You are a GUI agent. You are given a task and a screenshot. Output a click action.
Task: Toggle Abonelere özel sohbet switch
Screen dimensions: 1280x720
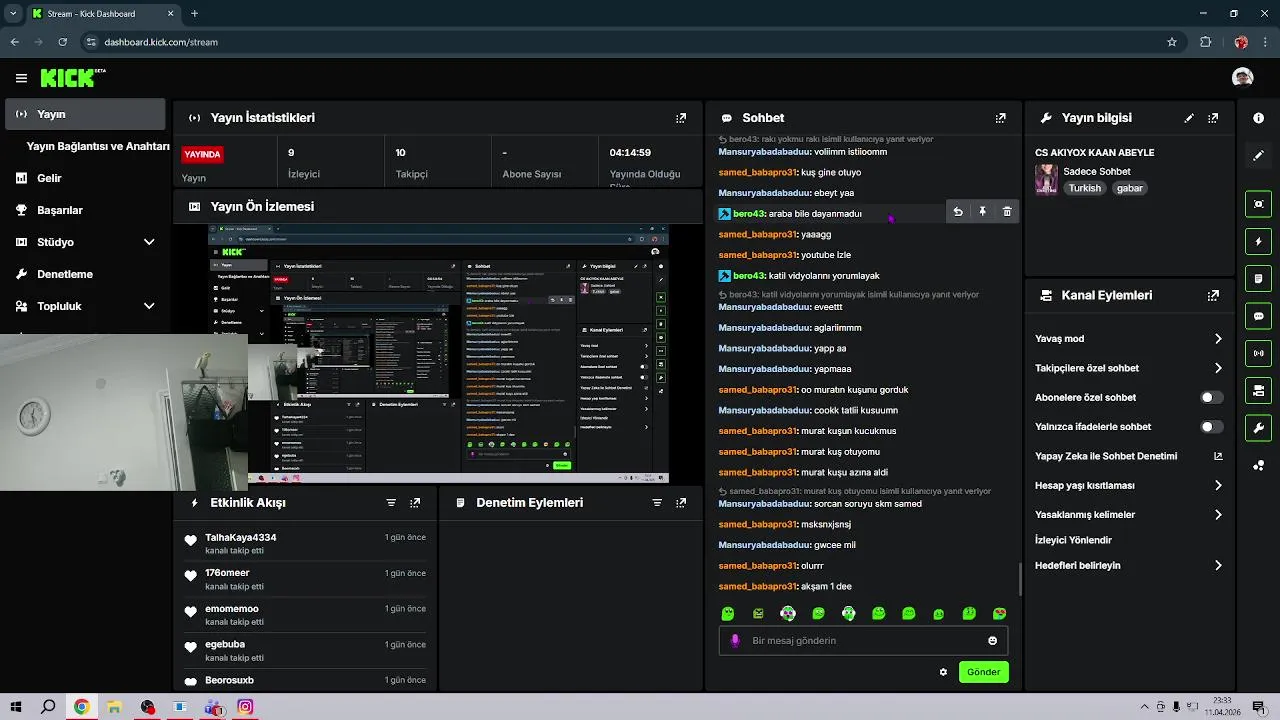(x=1211, y=397)
